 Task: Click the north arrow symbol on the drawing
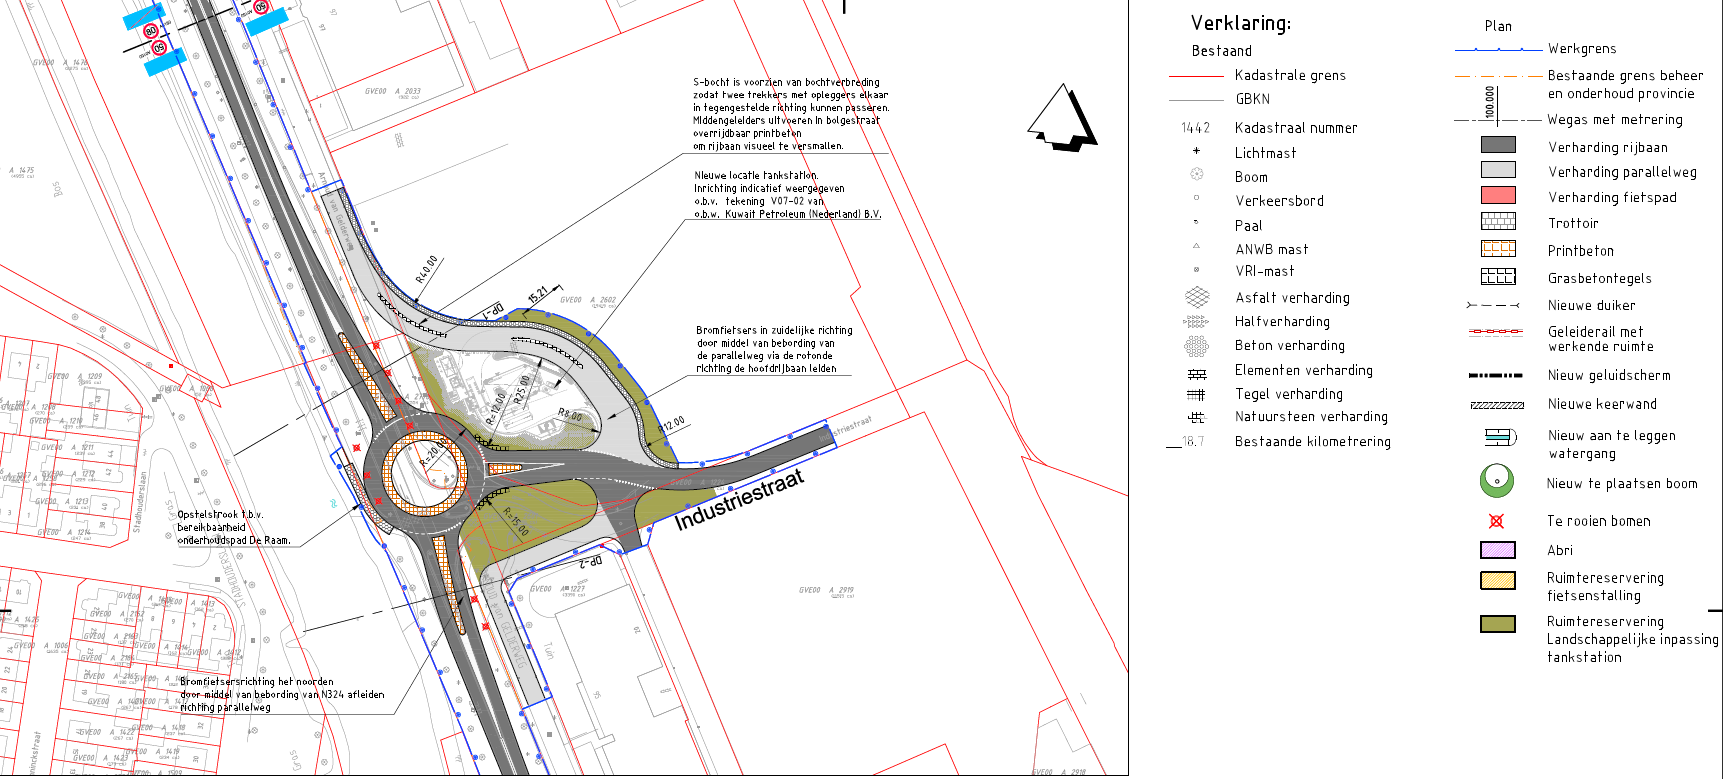(1061, 119)
